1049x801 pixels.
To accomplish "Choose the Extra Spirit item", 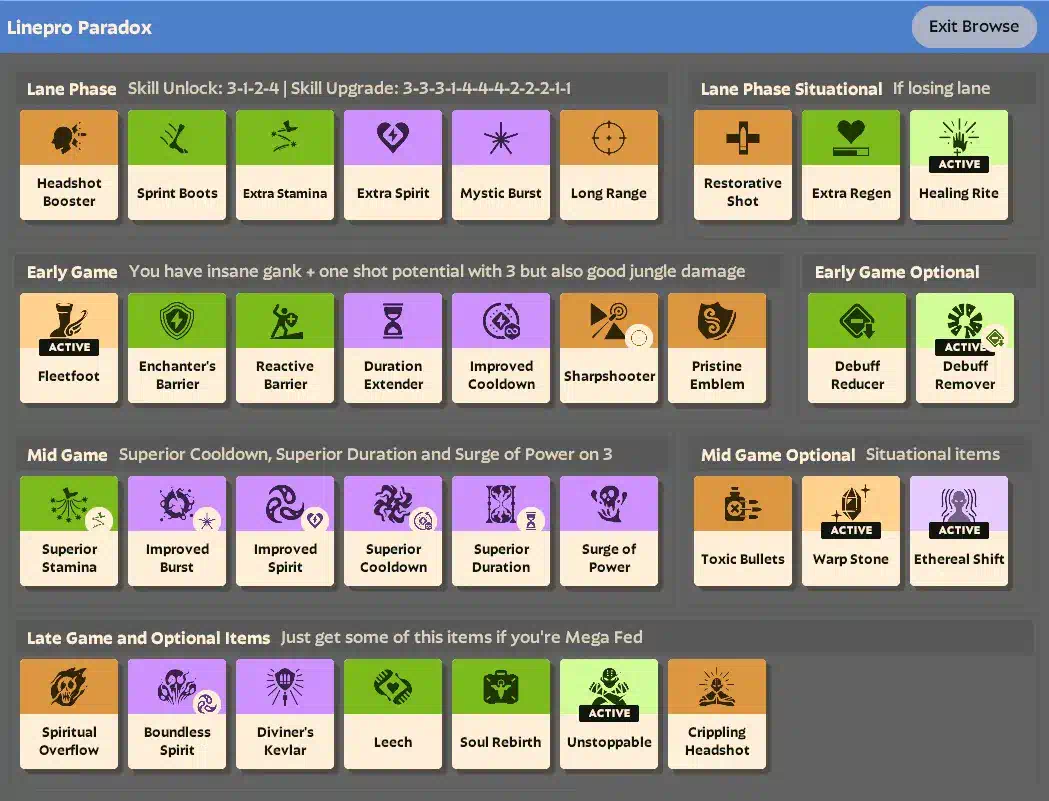I will (x=393, y=165).
